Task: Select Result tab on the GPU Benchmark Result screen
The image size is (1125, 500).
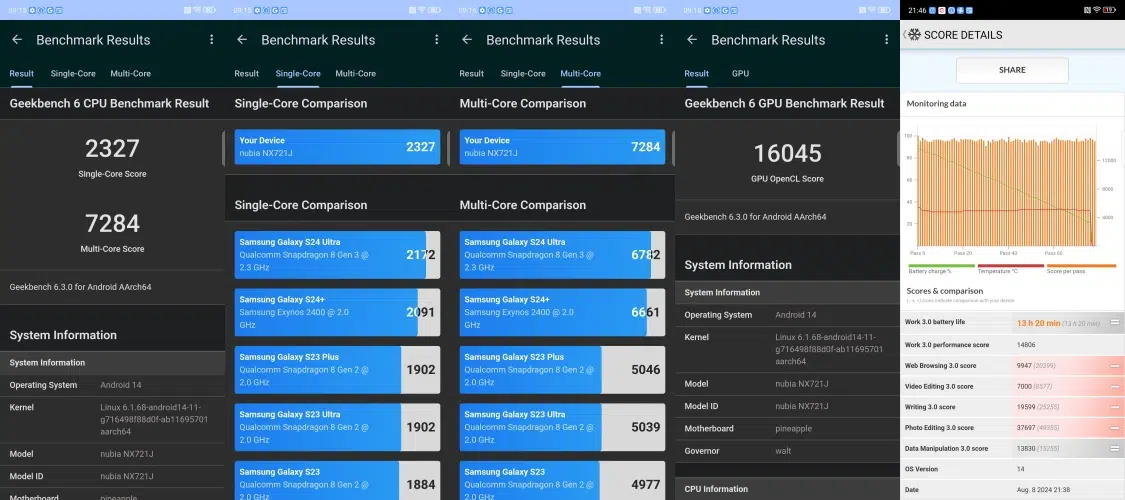Action: tap(697, 73)
